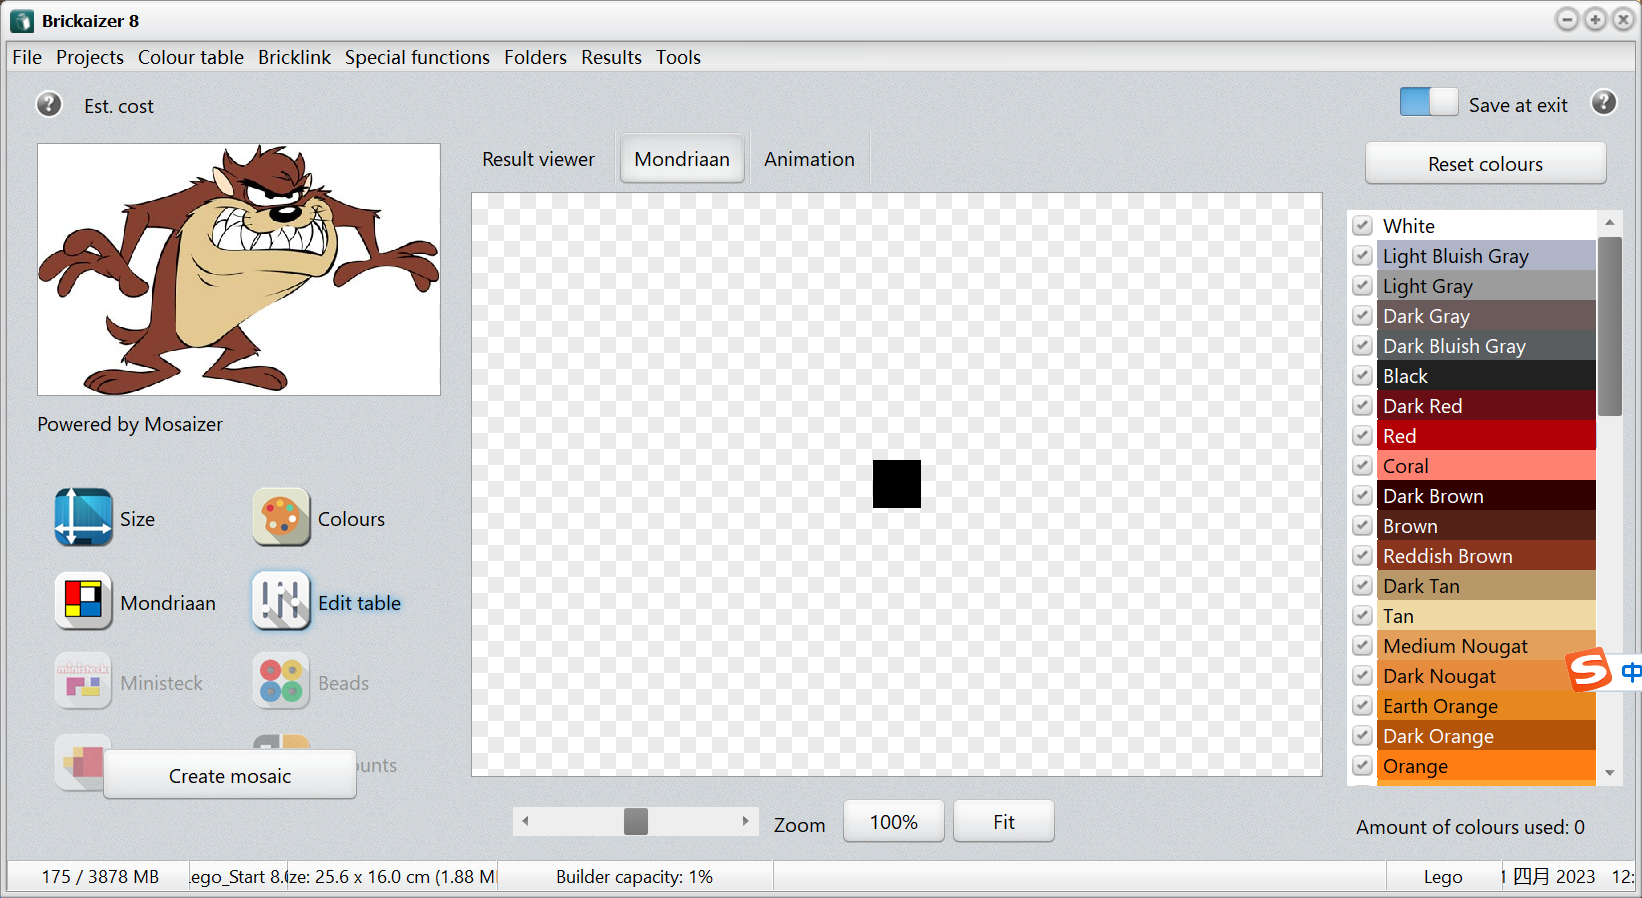Switch to the Animation tab
Viewport: 1642px width, 898px height.
tap(809, 159)
